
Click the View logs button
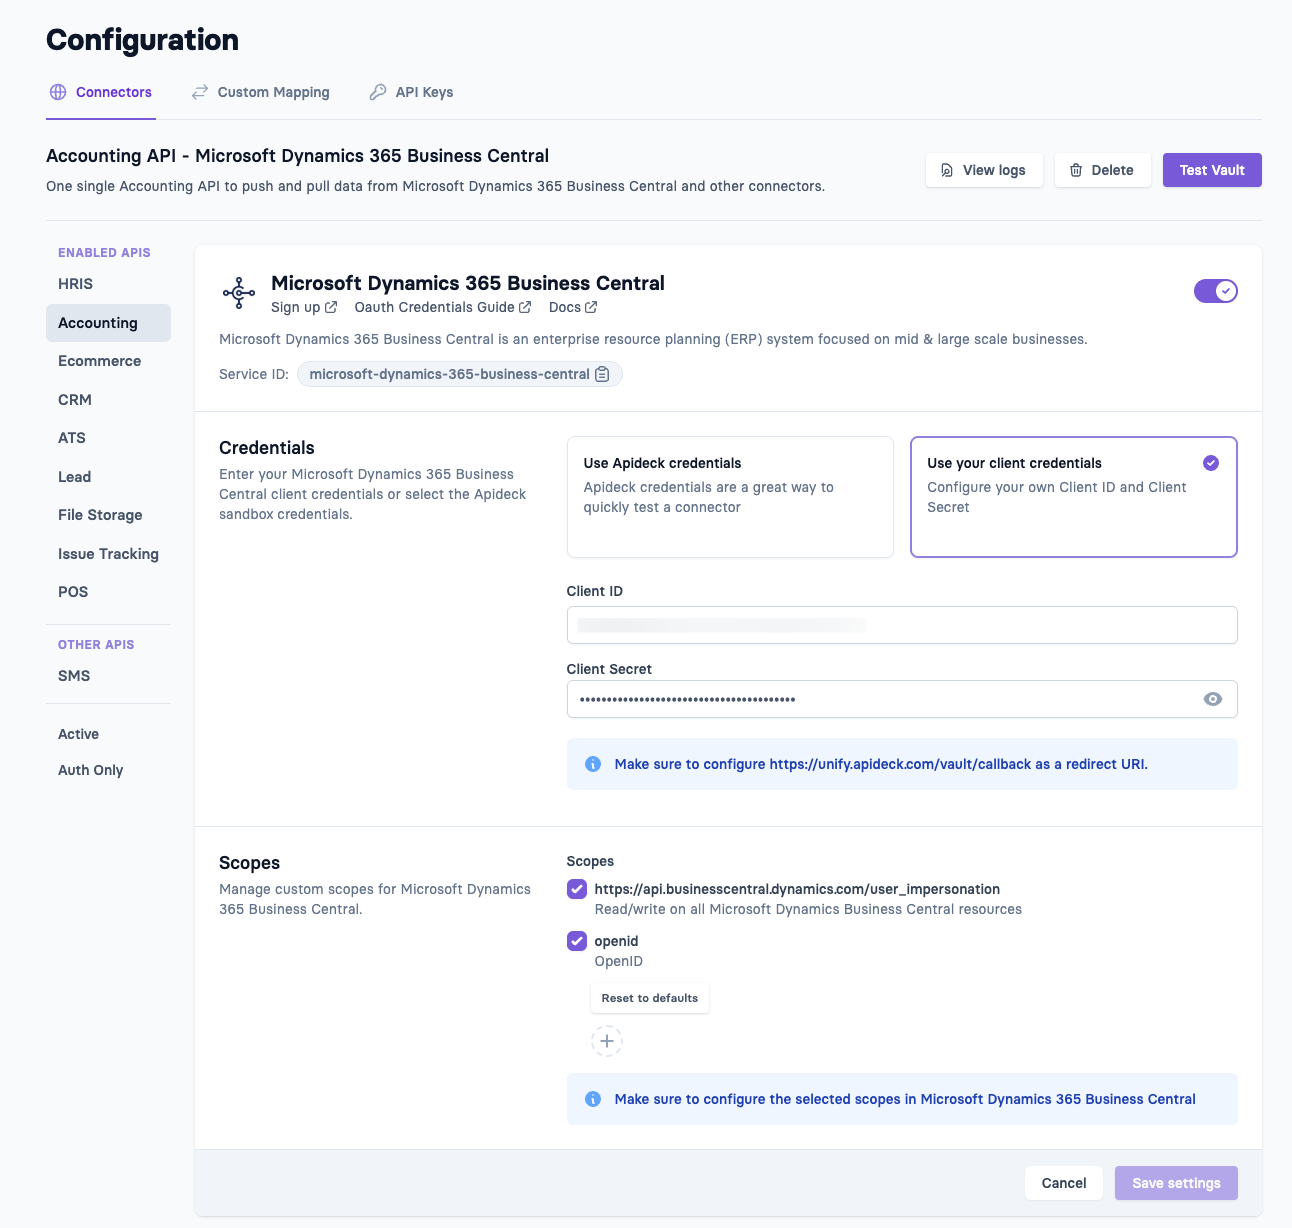click(x=983, y=170)
